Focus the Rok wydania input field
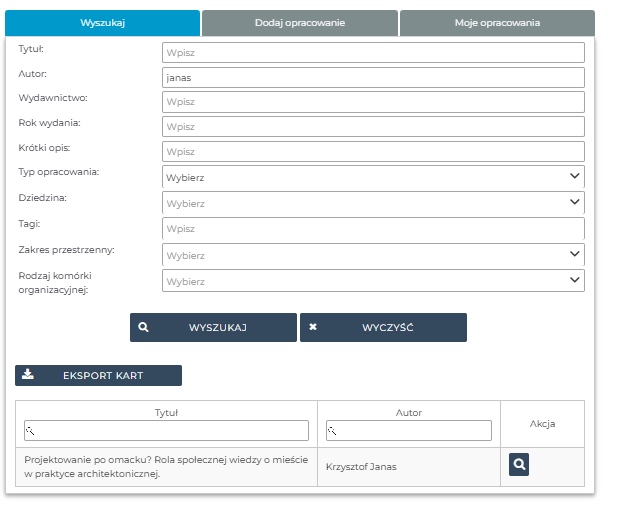This screenshot has height=528, width=619. click(x=372, y=127)
